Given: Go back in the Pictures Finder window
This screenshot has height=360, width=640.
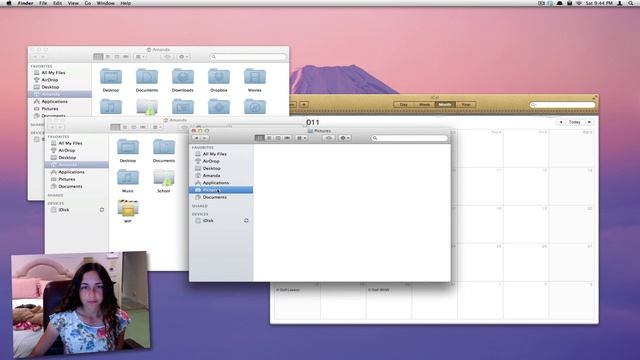Looking at the screenshot, I should pyautogui.click(x=196, y=138).
